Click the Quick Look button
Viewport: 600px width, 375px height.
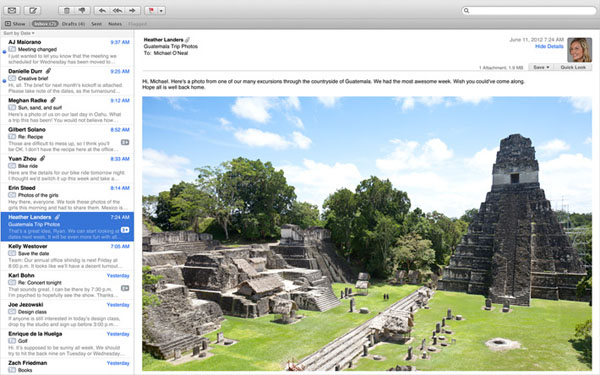(x=573, y=67)
